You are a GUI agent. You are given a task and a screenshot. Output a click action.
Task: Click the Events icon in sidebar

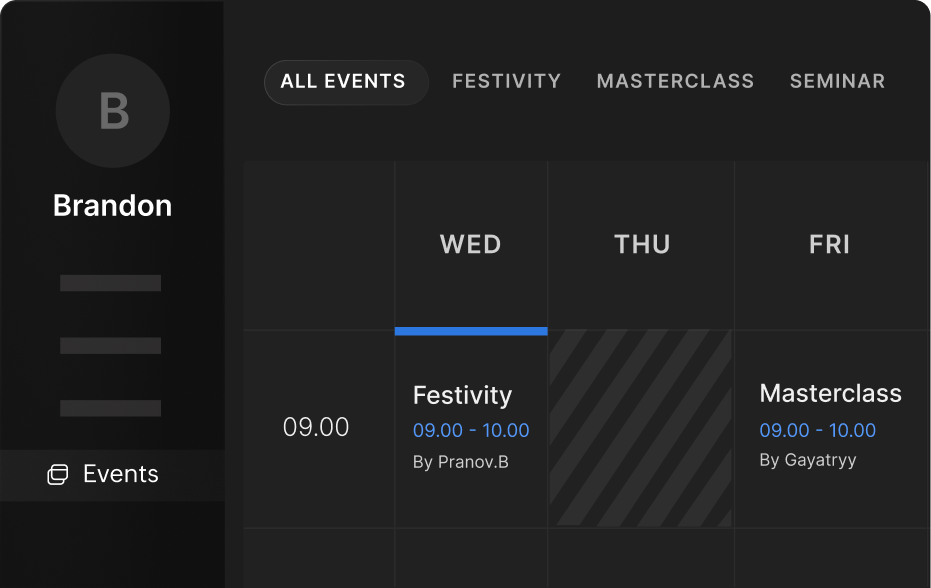[58, 475]
